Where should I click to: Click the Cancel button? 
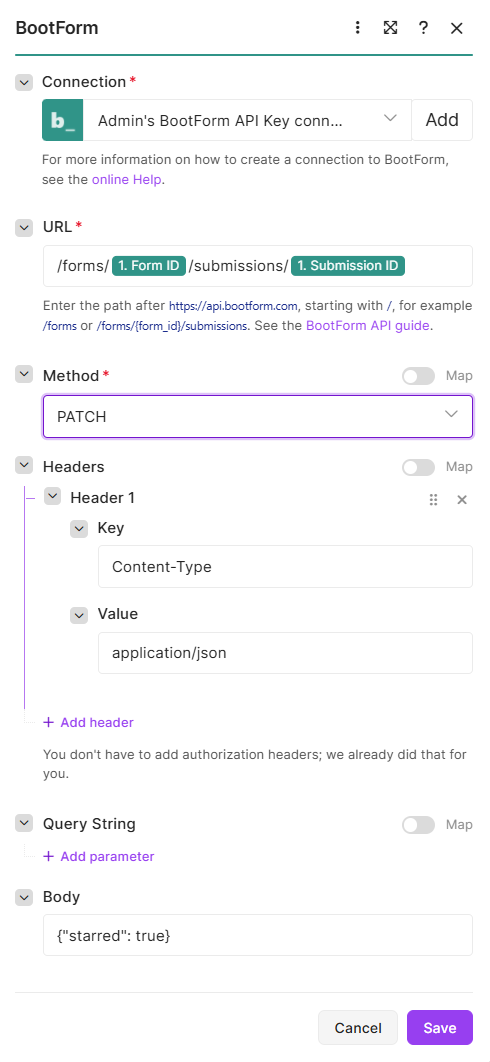click(358, 1028)
